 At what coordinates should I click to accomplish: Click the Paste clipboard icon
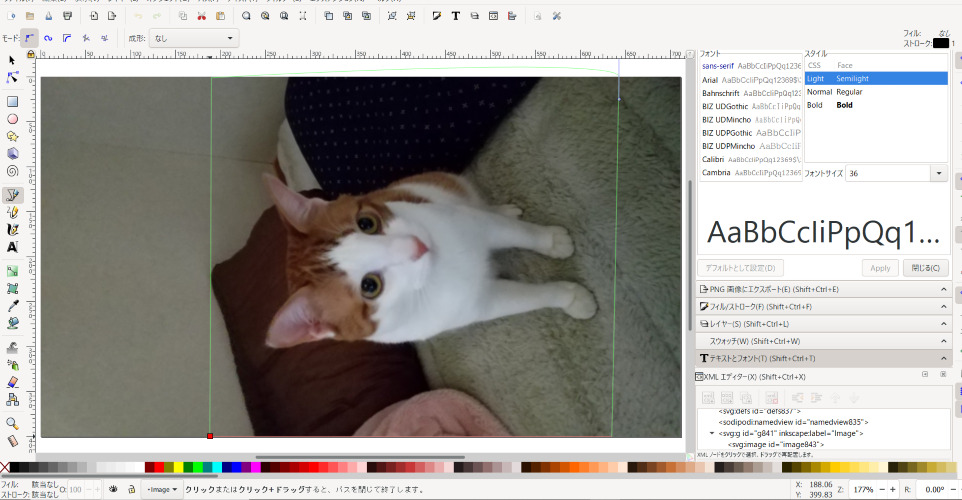[220, 16]
